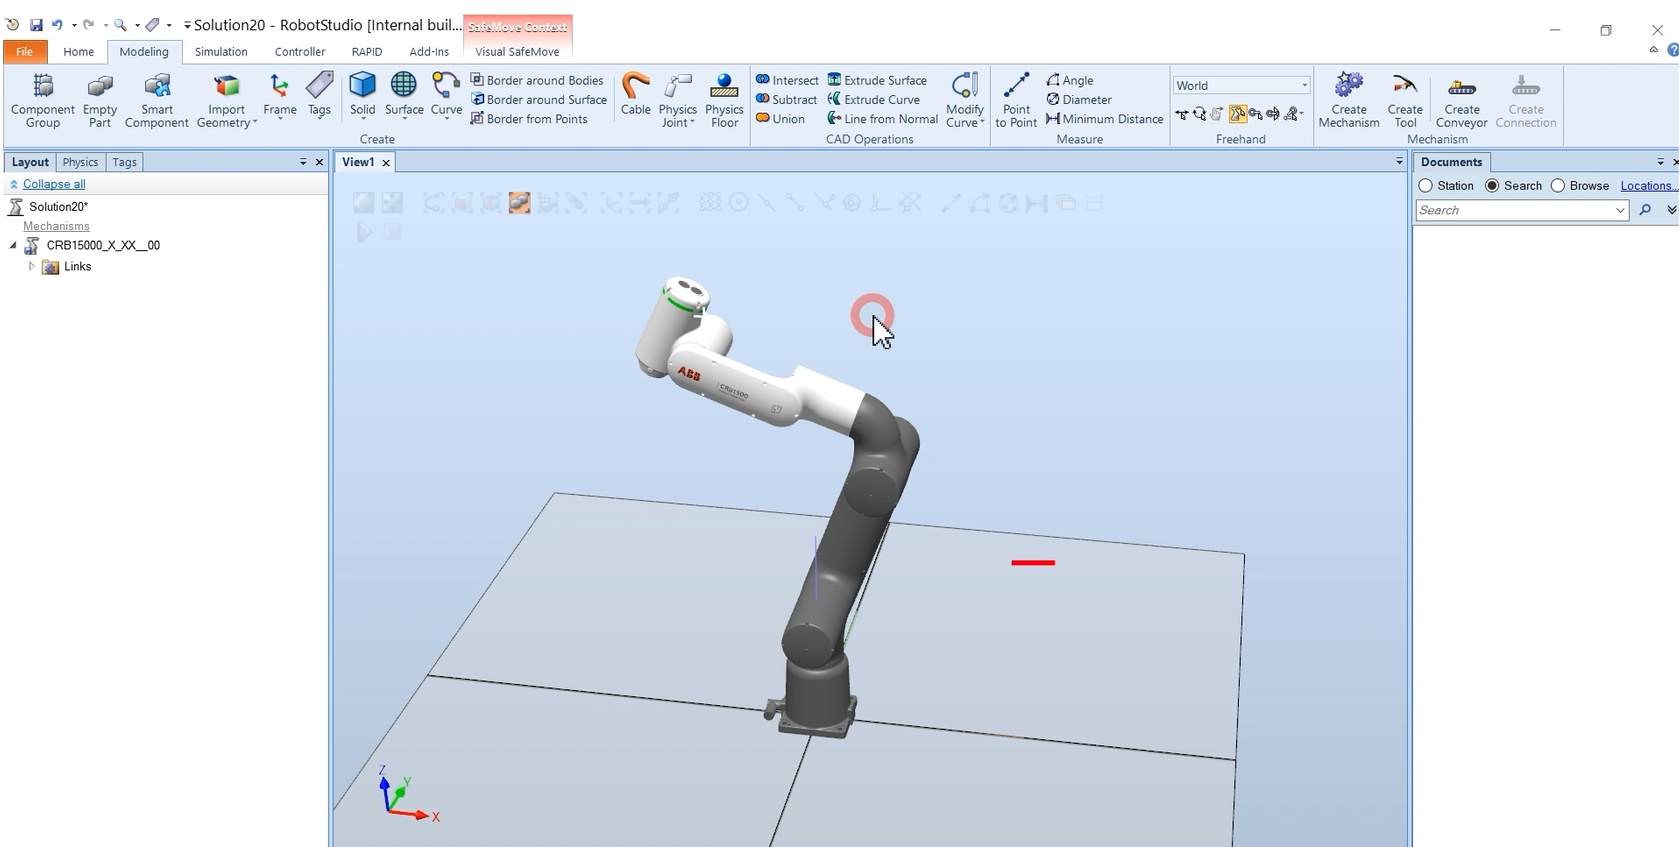Select Solution20* in the Layout tree
Screen dimensions: 1680x847
point(58,207)
